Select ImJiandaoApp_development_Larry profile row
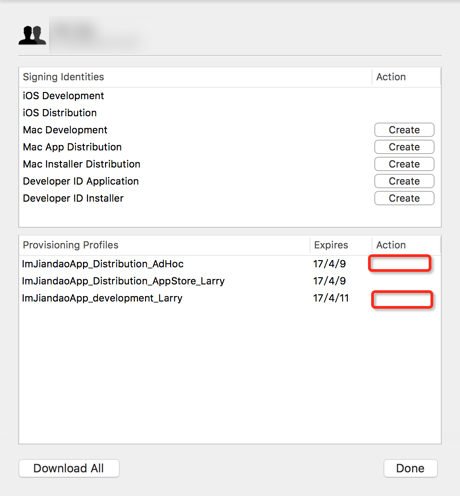The image size is (460, 496). 230,298
